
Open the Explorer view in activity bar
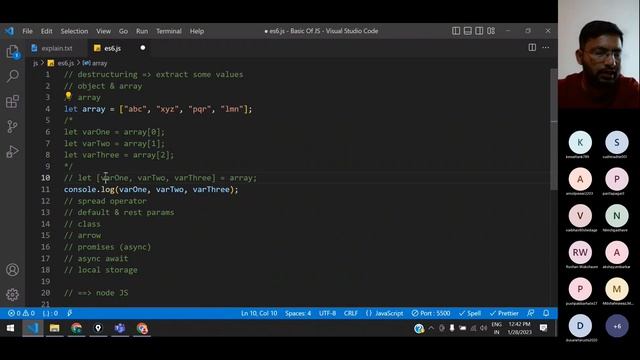tap(13, 52)
